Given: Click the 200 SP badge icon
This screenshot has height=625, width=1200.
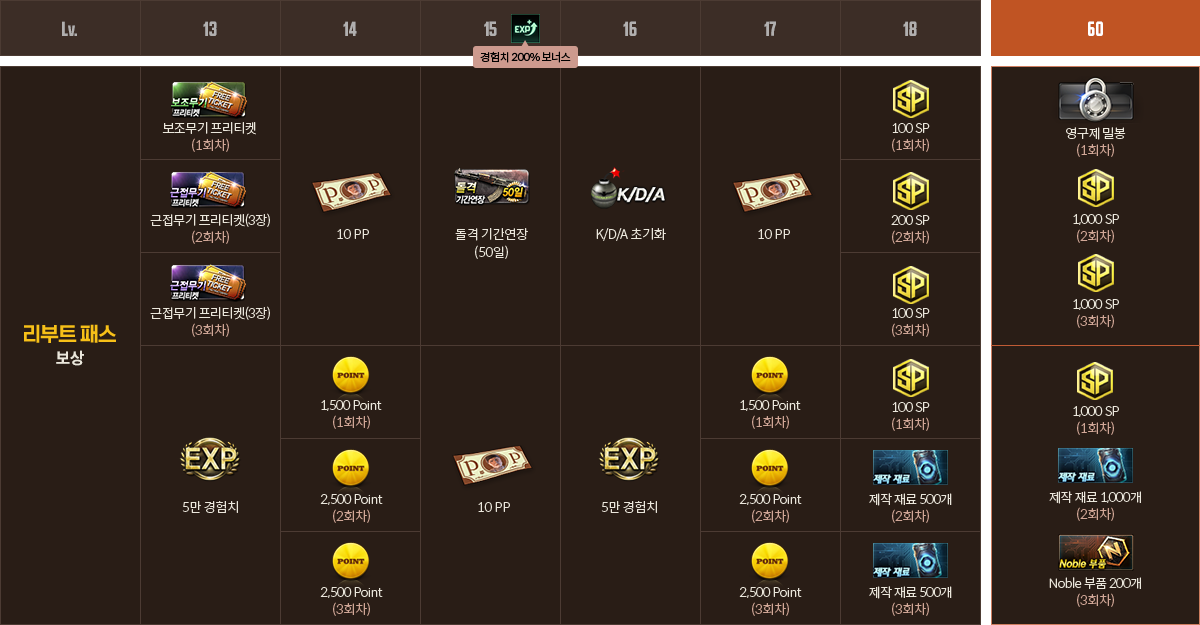Looking at the screenshot, I should pyautogui.click(x=910, y=191).
